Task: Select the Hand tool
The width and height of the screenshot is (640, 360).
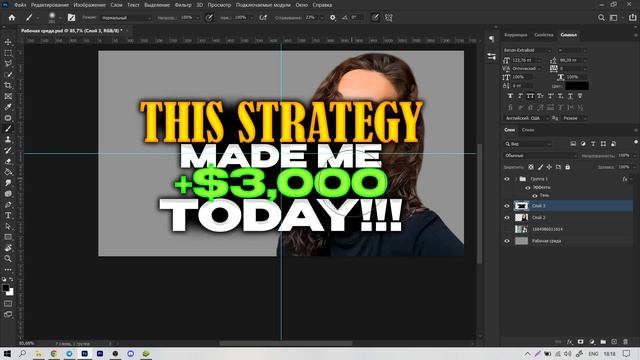Action: [x=8, y=248]
